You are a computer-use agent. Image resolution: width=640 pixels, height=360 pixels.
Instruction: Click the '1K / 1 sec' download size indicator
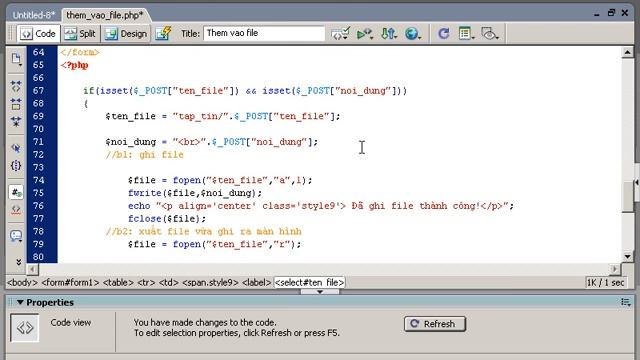(606, 282)
